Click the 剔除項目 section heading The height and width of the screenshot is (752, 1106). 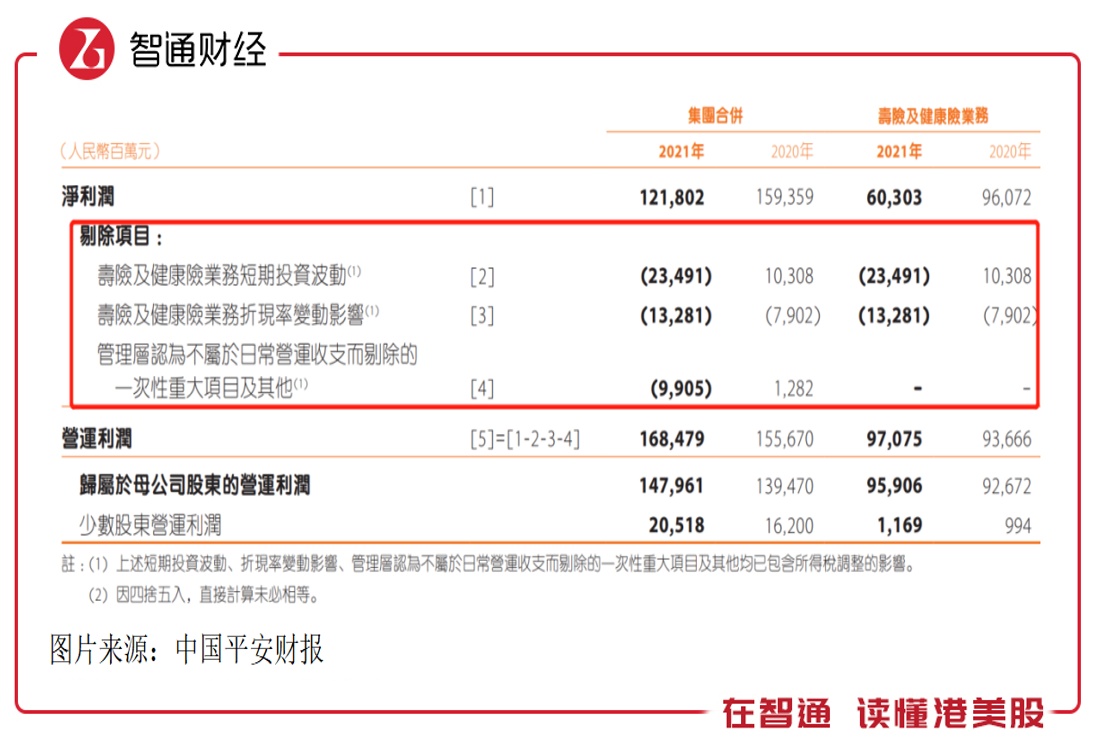coord(121,236)
